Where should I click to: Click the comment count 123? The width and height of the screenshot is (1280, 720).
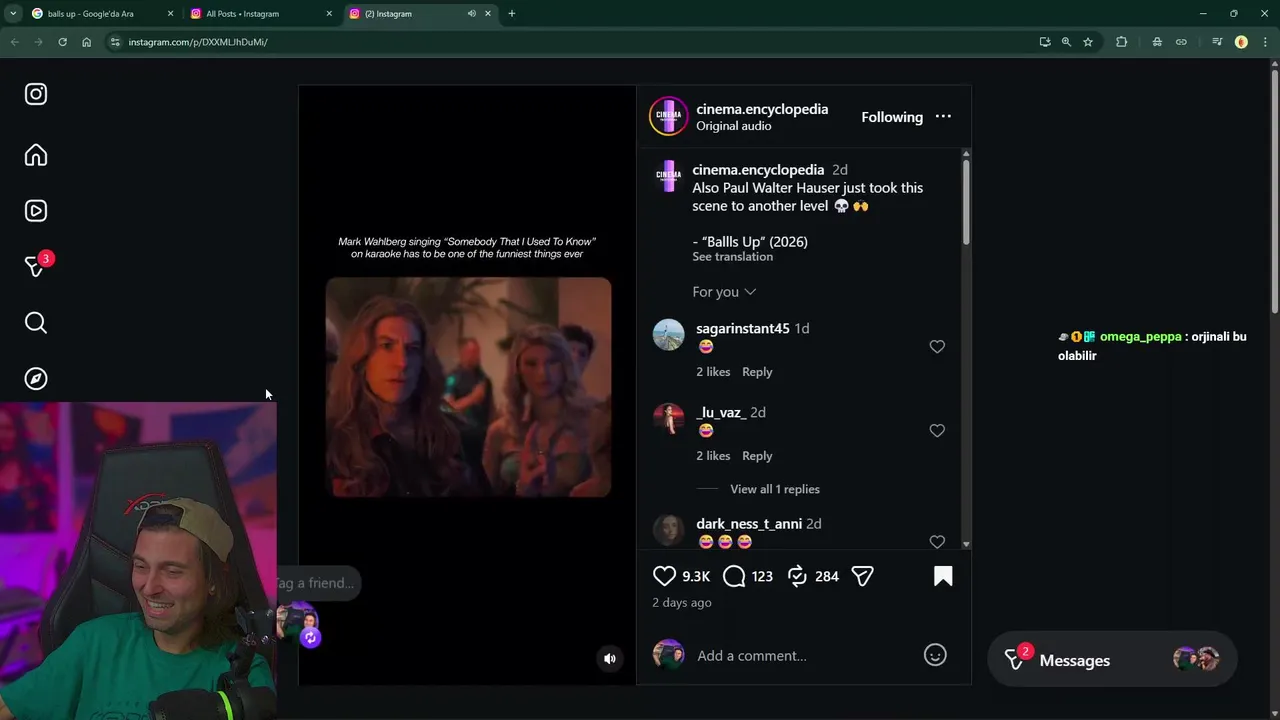tap(762, 577)
